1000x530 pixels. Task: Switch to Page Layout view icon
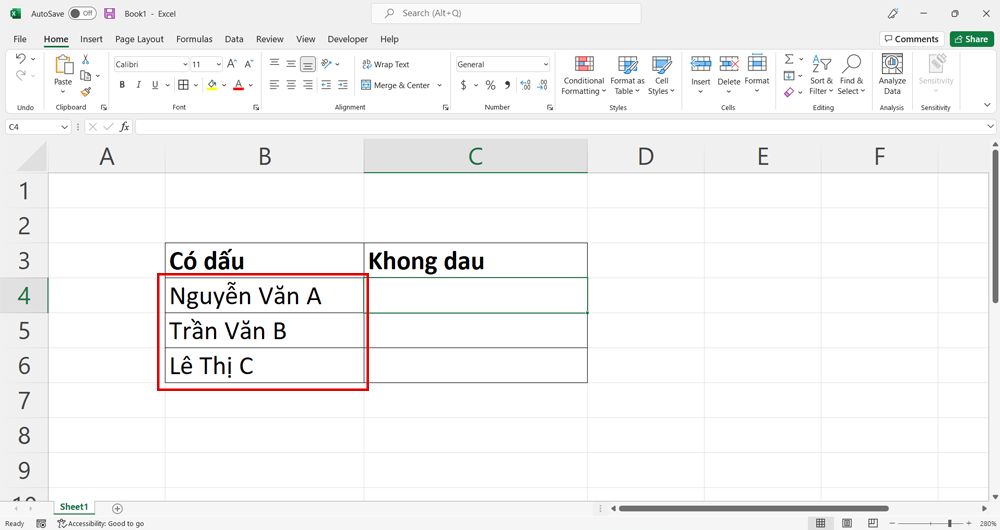click(x=847, y=523)
